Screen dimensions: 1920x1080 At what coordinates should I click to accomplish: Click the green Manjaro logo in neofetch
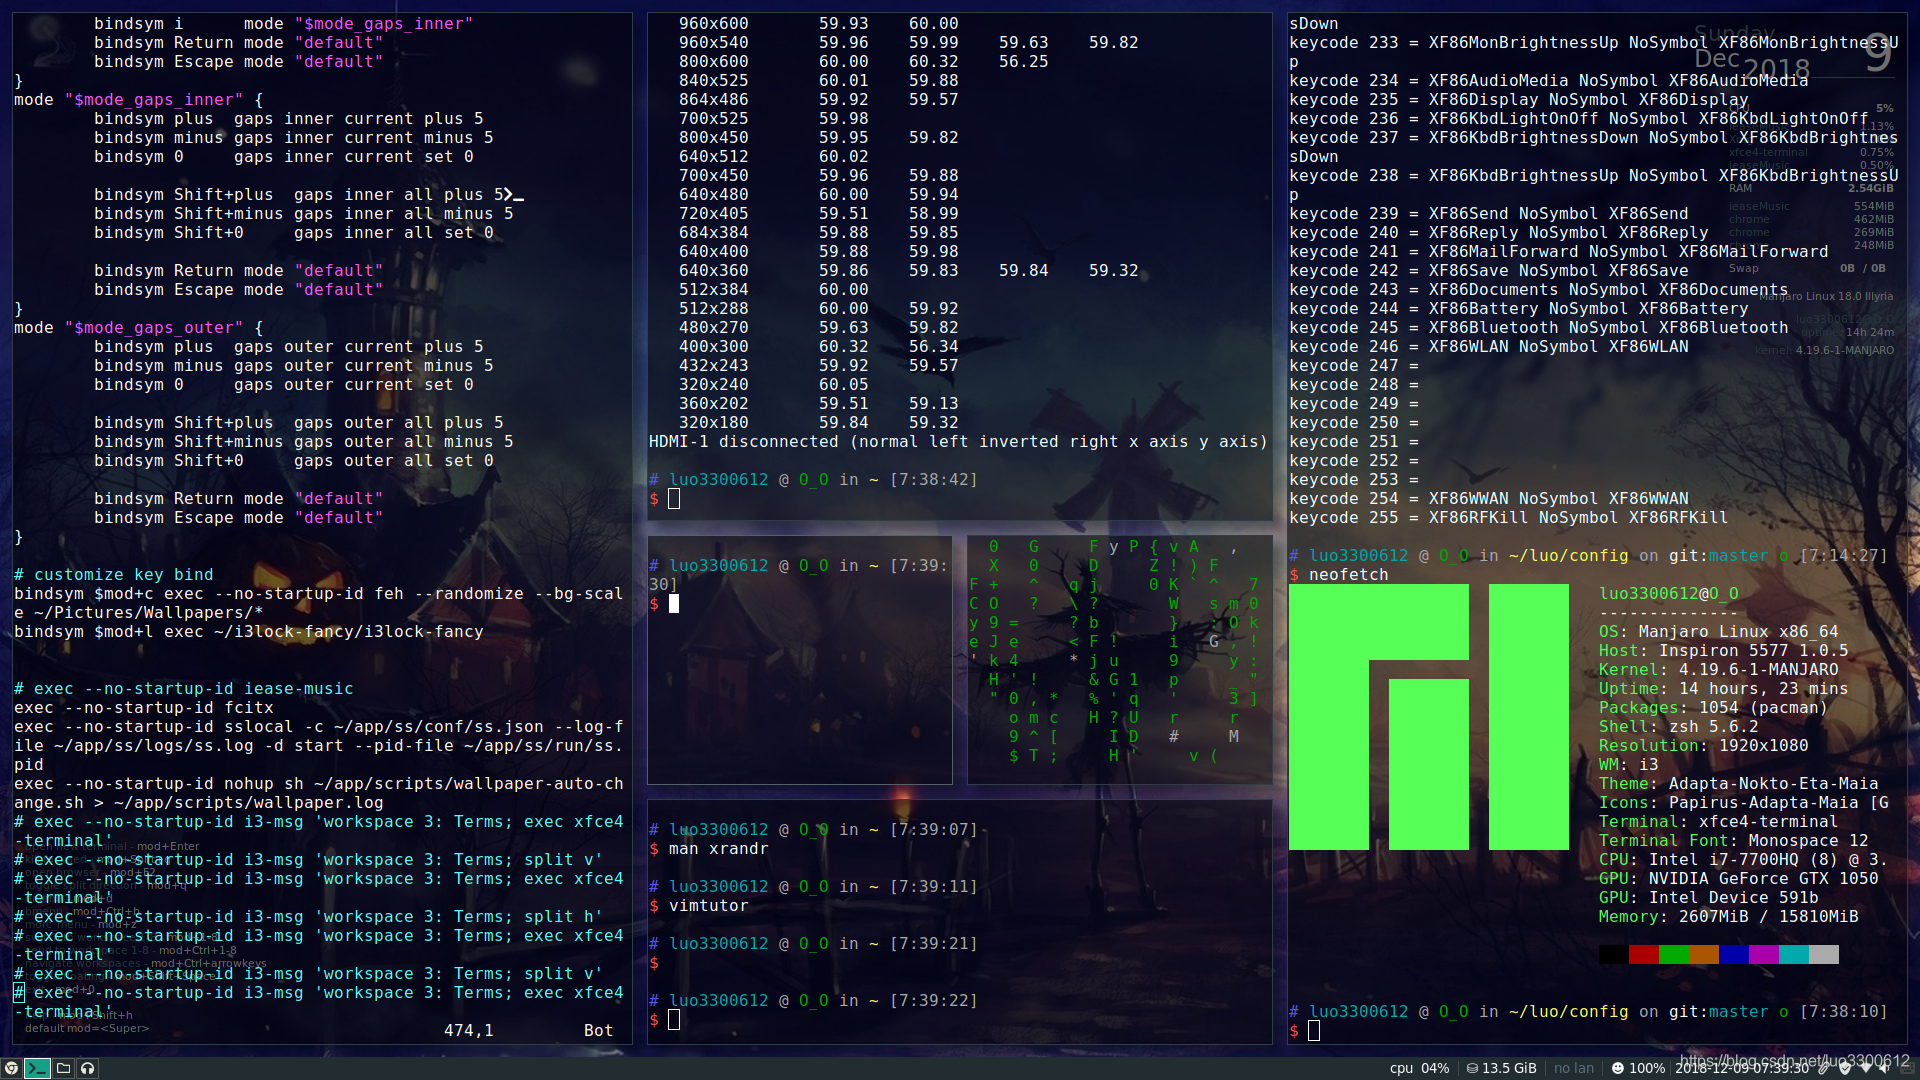pyautogui.click(x=1429, y=717)
